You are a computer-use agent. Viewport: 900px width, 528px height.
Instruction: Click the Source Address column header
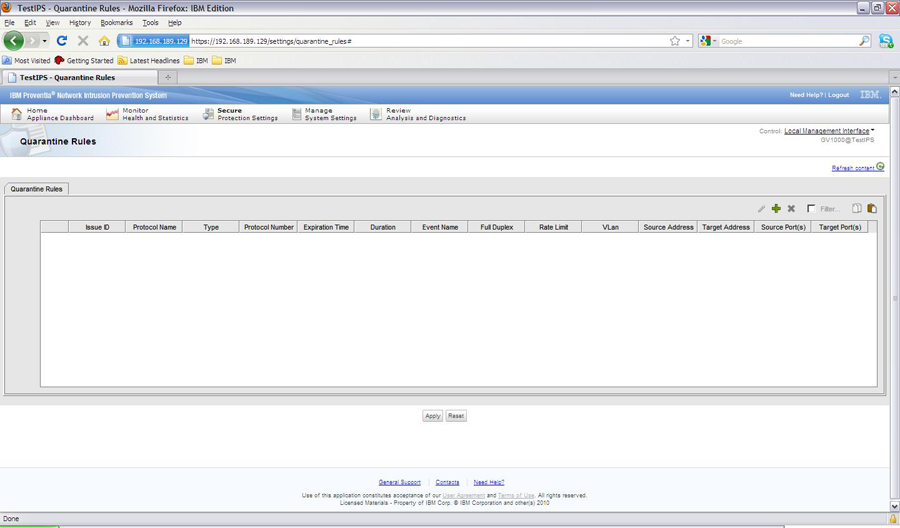point(668,227)
